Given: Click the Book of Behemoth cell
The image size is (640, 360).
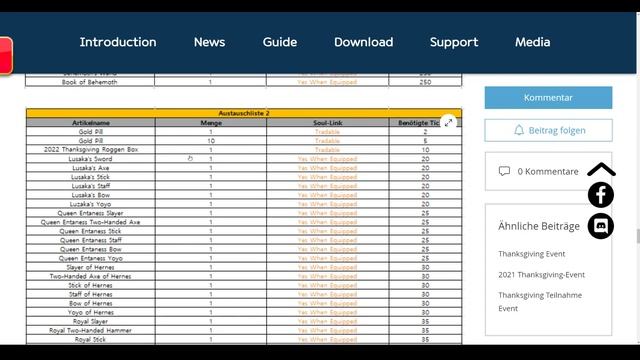Looking at the screenshot, I should click(90, 82).
